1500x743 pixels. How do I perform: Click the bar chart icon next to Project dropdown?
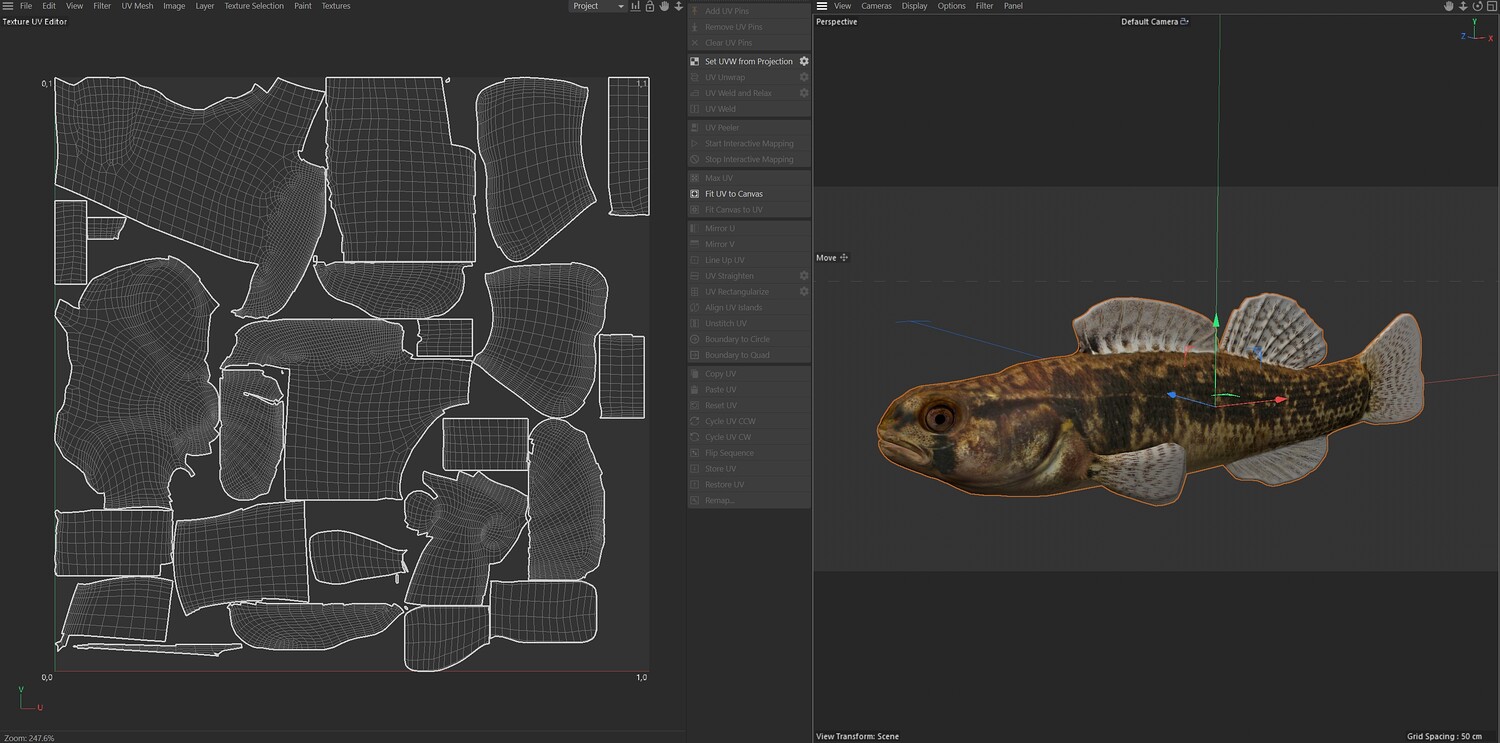tap(635, 6)
